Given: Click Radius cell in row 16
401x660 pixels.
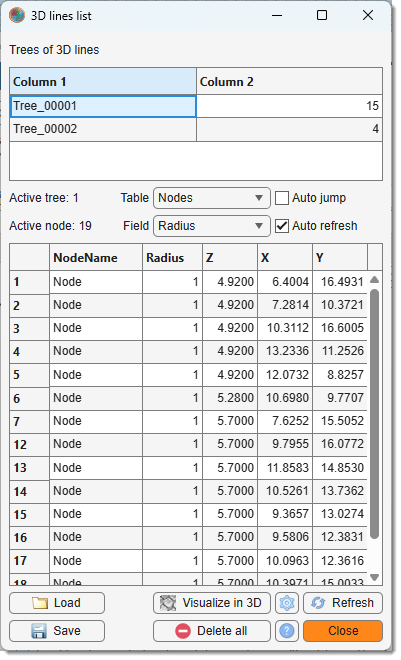Looking at the screenshot, I should pos(173,537).
